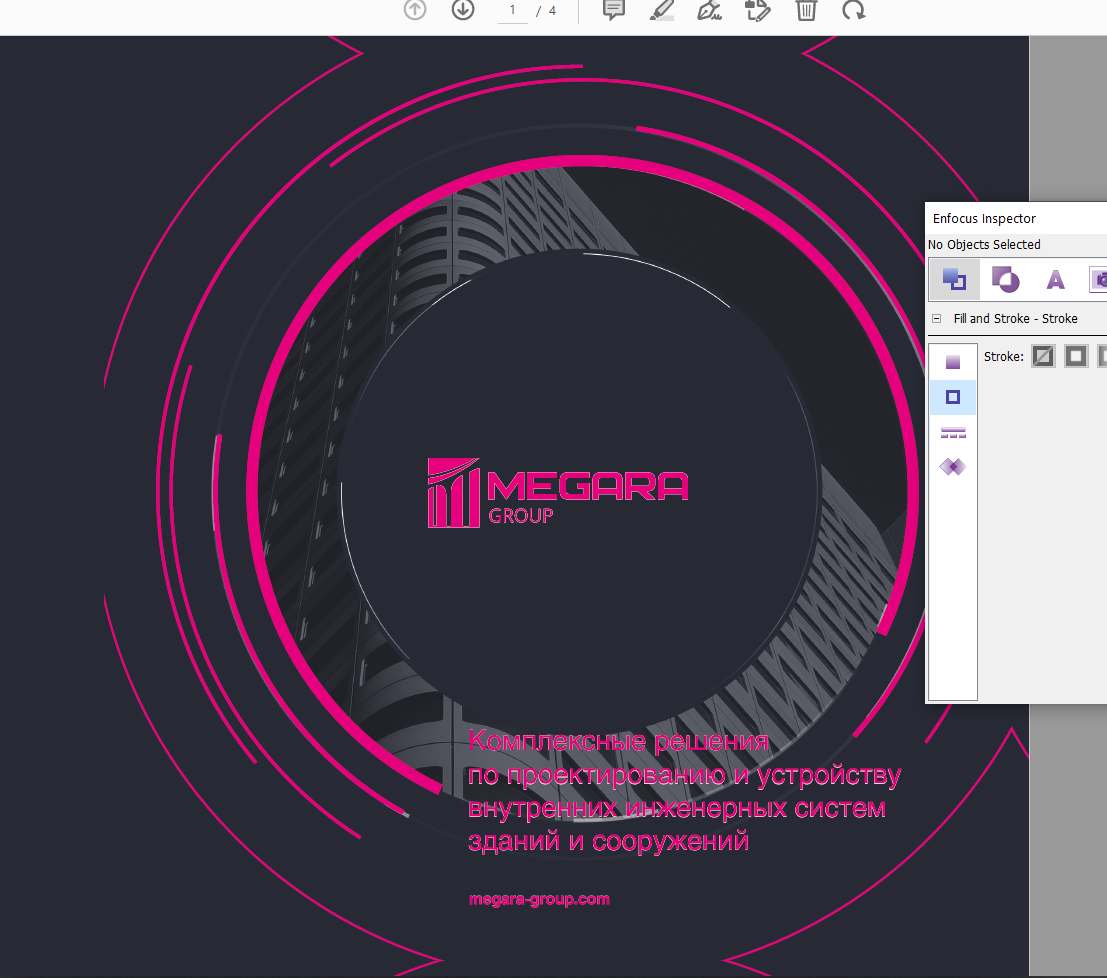
Task: Go to the previous page with up arrow
Action: pyautogui.click(x=415, y=10)
